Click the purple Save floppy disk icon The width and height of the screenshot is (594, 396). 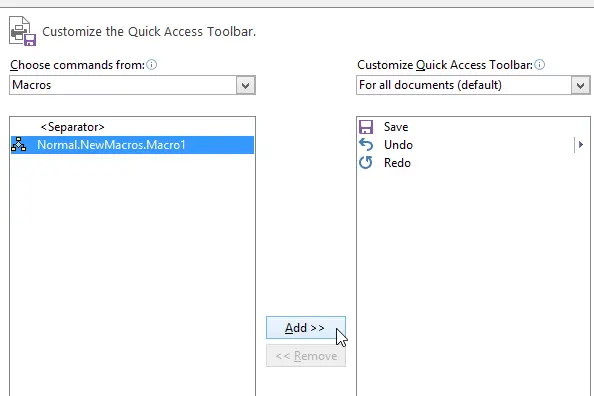366,127
